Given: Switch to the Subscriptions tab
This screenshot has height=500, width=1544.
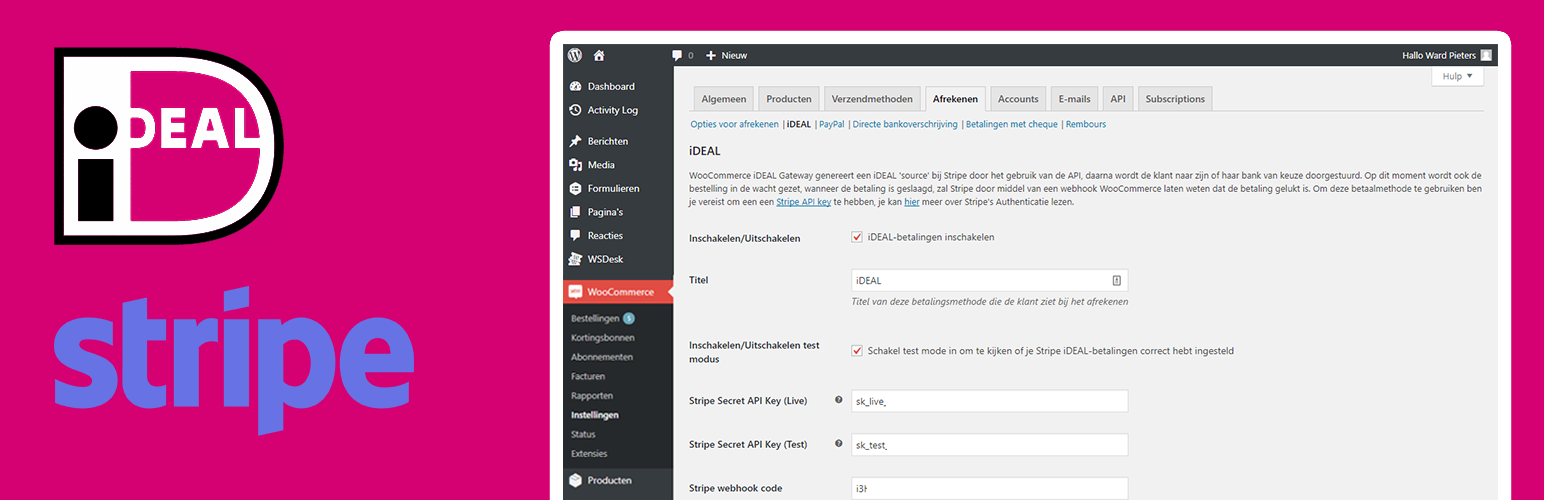Looking at the screenshot, I should click(x=1175, y=99).
